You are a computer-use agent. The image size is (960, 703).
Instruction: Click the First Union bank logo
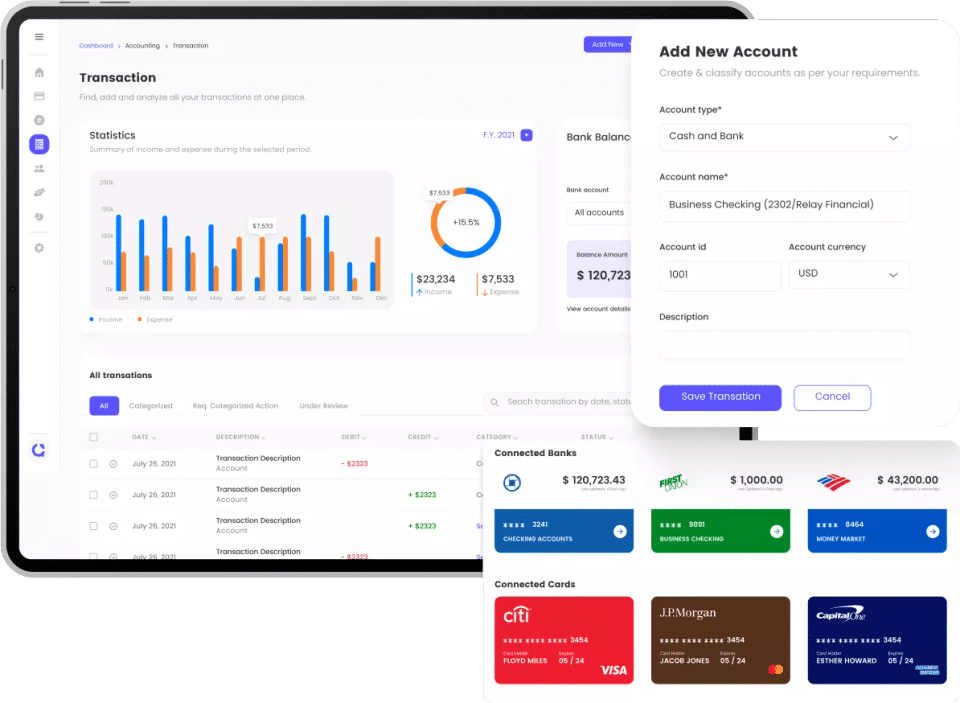(x=673, y=482)
